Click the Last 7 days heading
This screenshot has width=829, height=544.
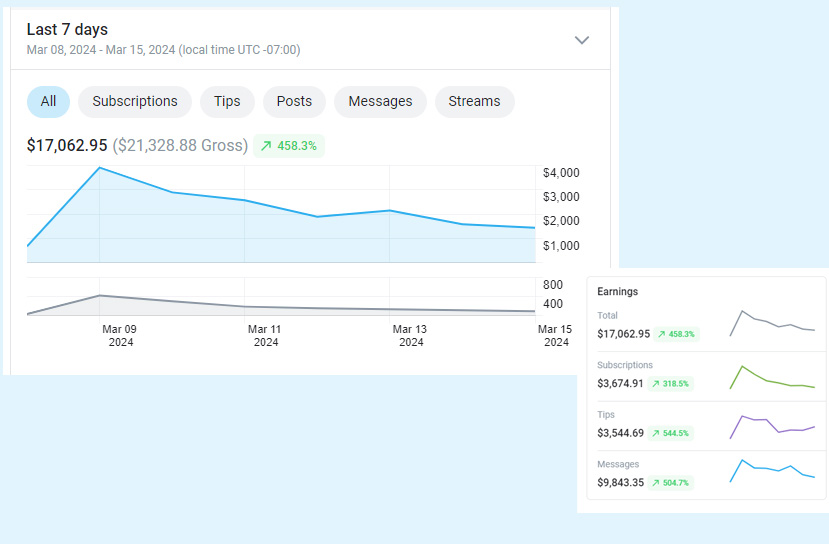67,30
